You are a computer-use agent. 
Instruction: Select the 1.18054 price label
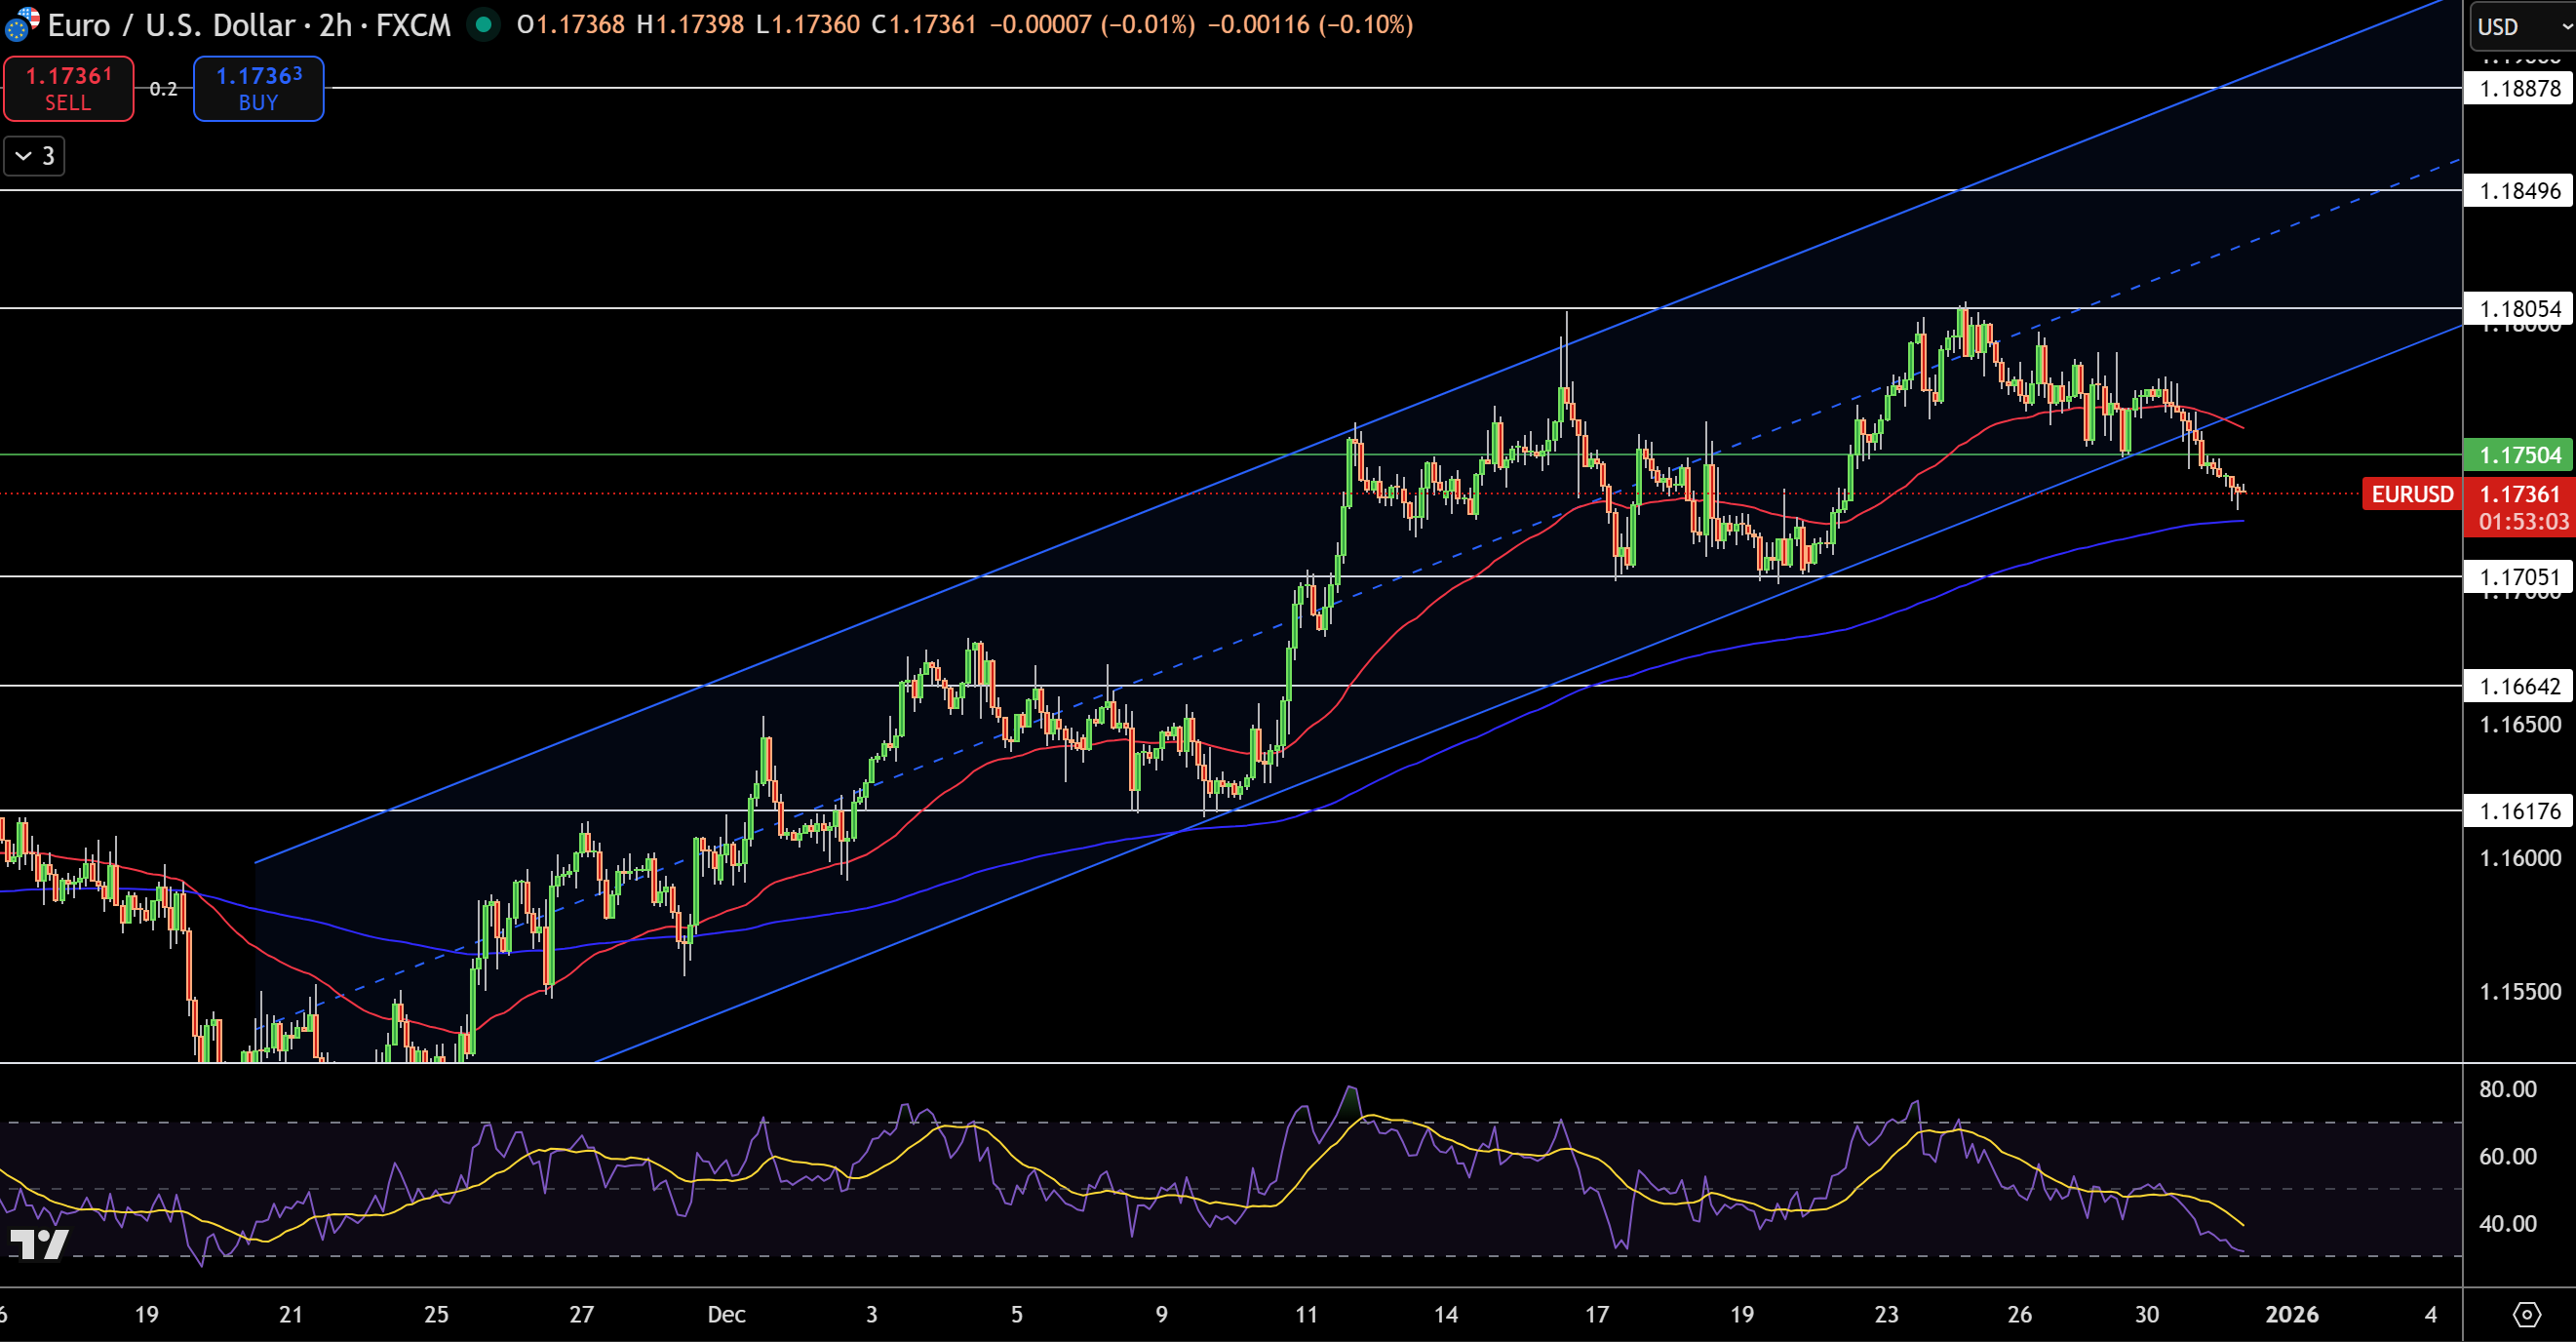coord(2518,308)
